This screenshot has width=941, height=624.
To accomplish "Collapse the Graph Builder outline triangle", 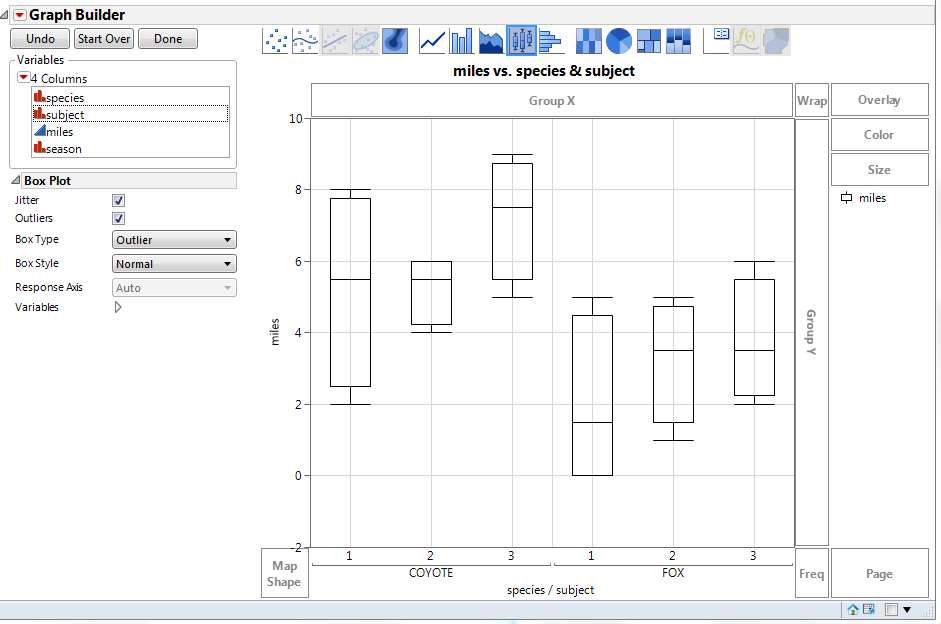I will (x=5, y=14).
